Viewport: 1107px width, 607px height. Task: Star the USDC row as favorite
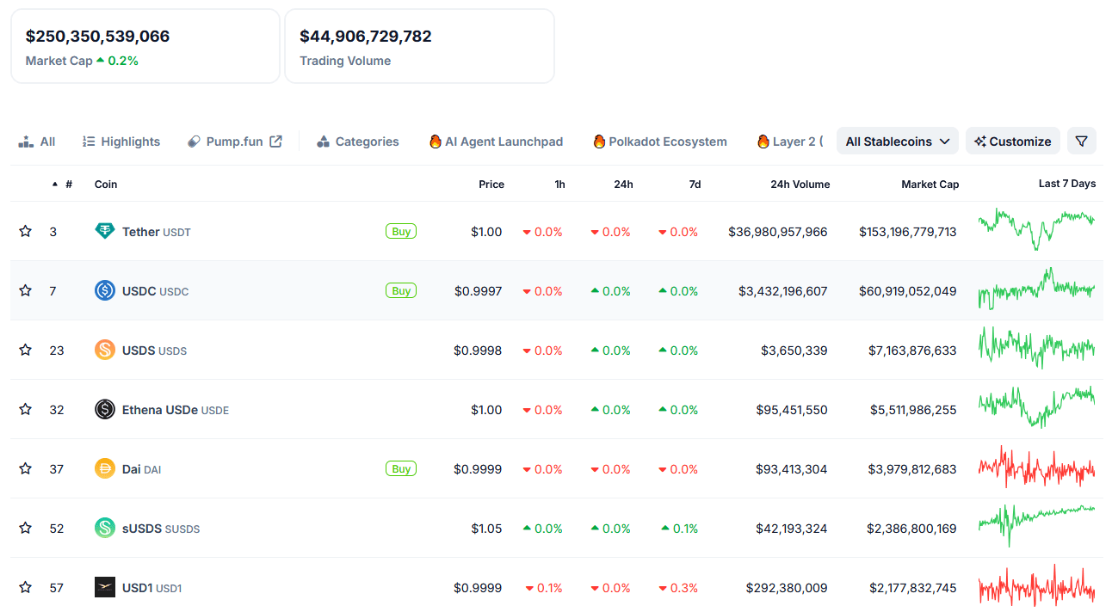[x=25, y=290]
